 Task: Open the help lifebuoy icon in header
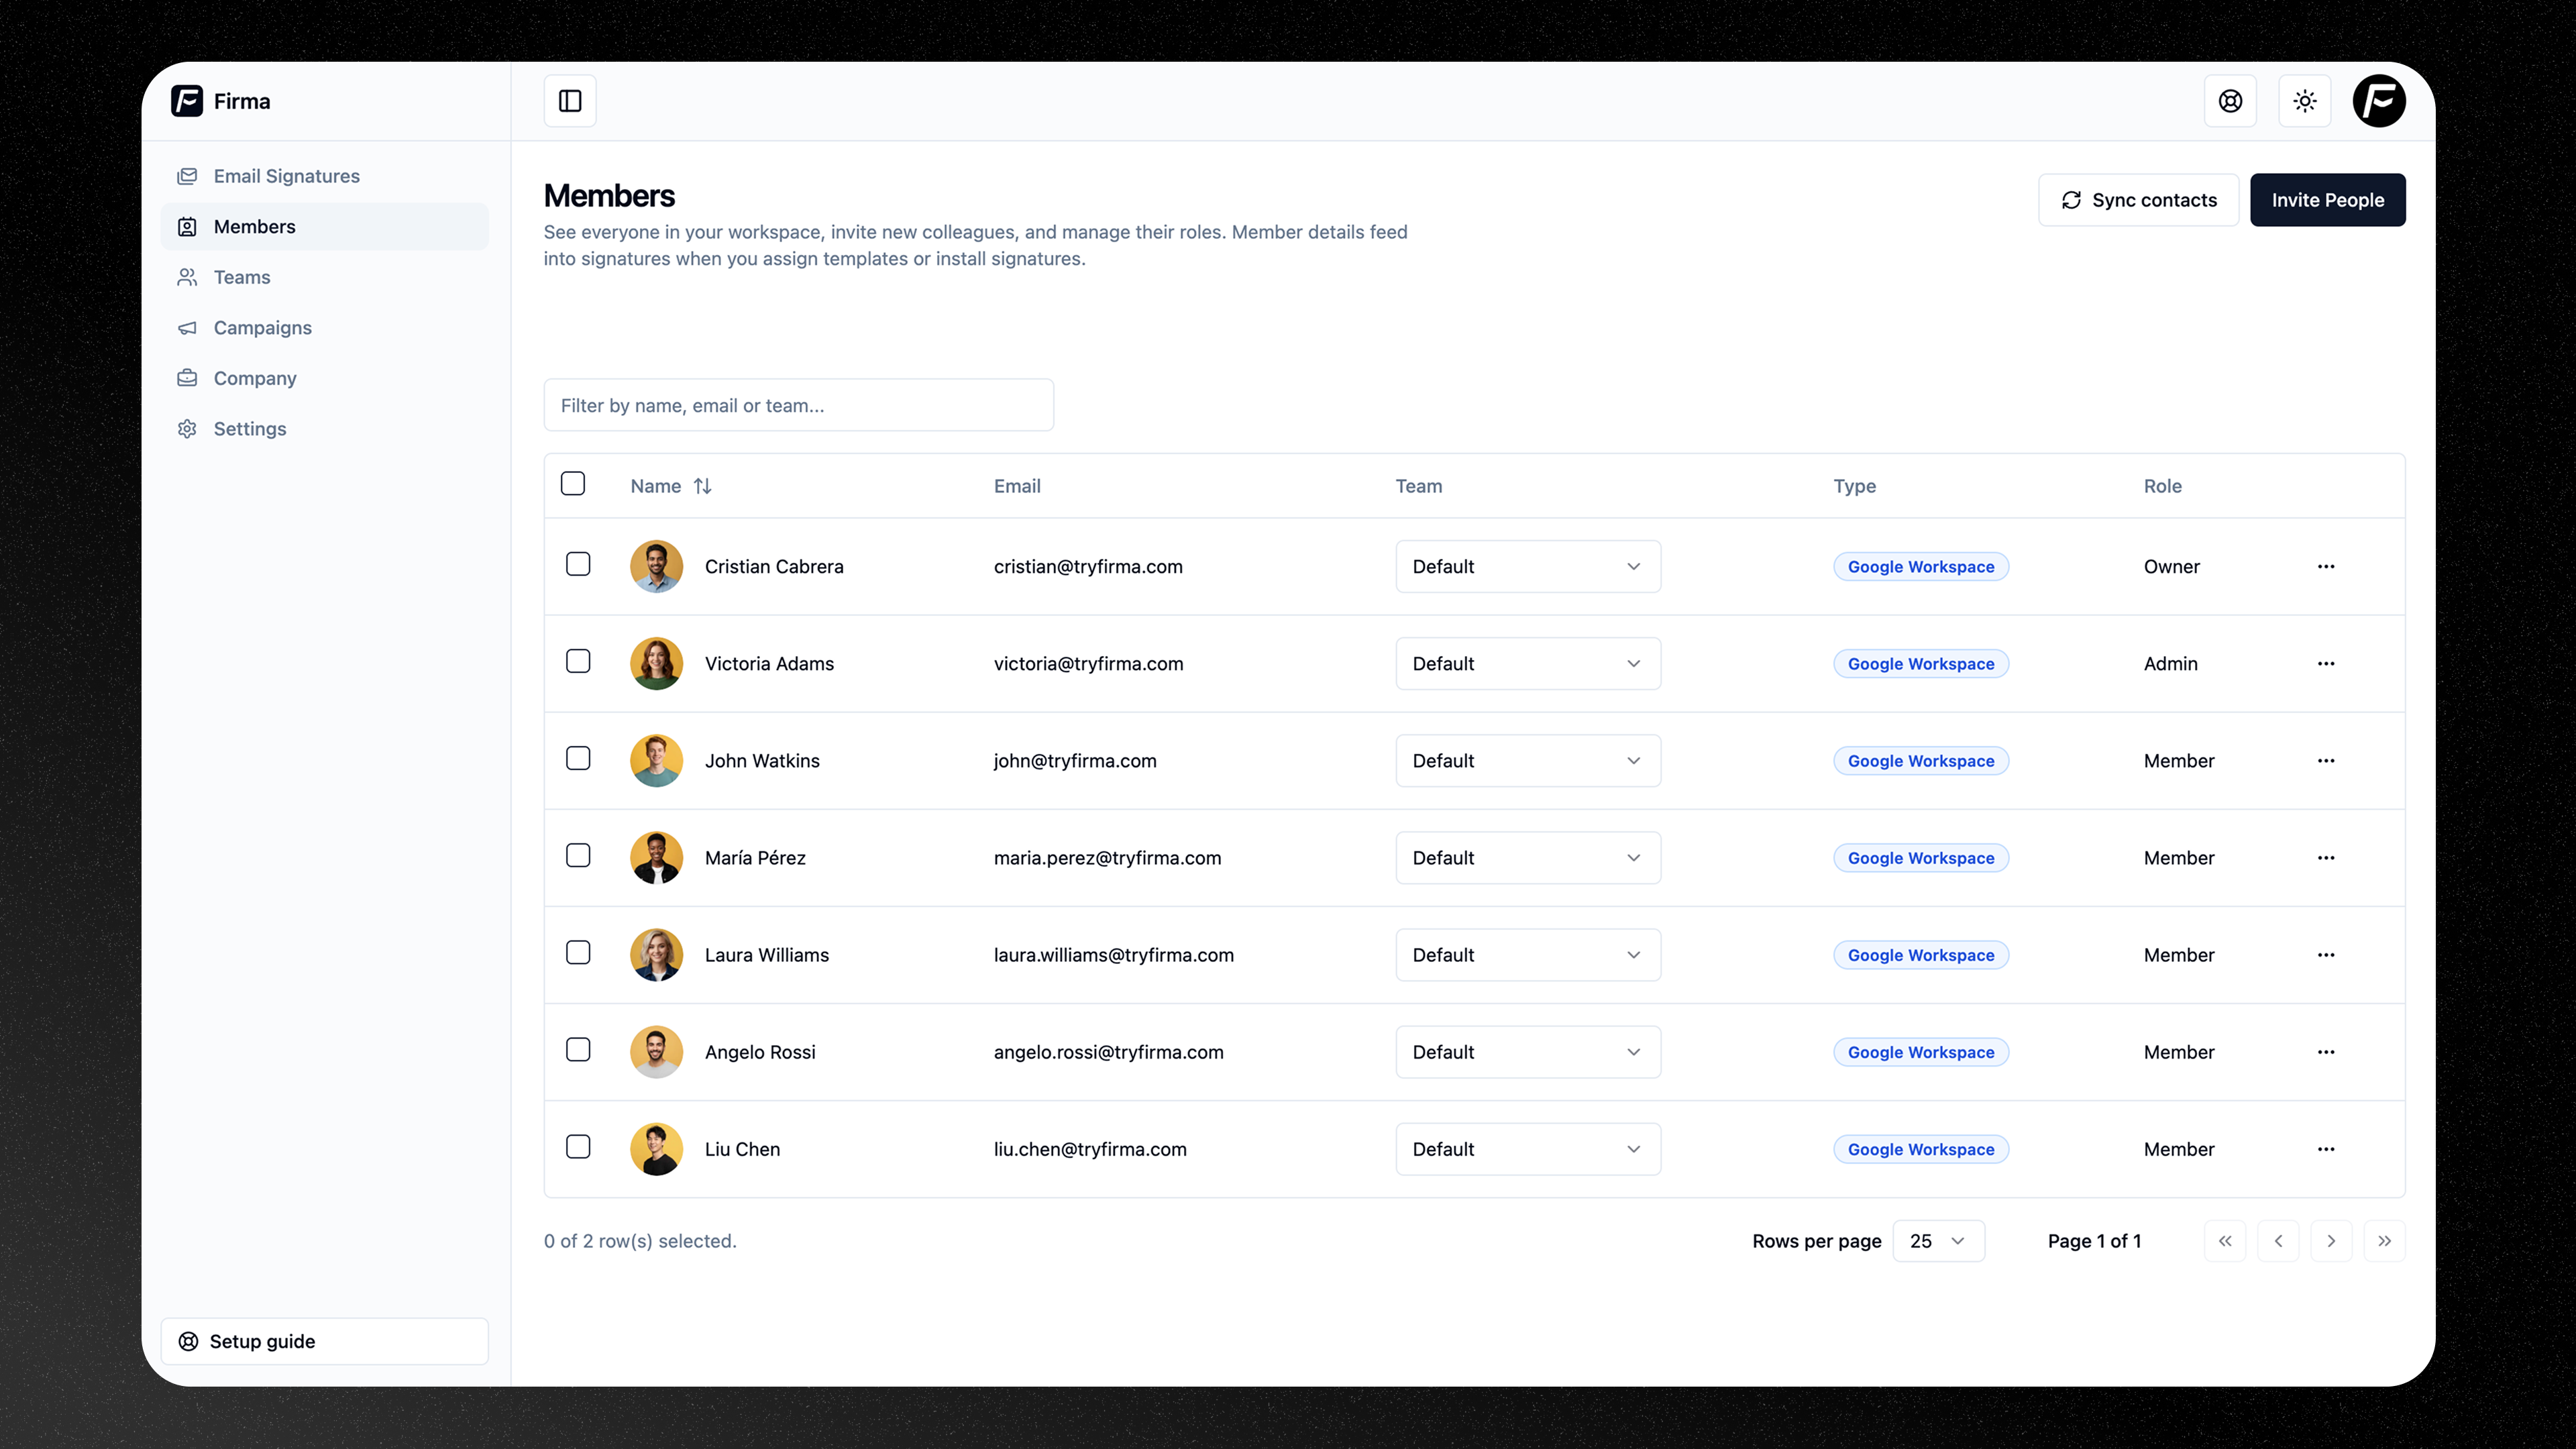[2230, 101]
